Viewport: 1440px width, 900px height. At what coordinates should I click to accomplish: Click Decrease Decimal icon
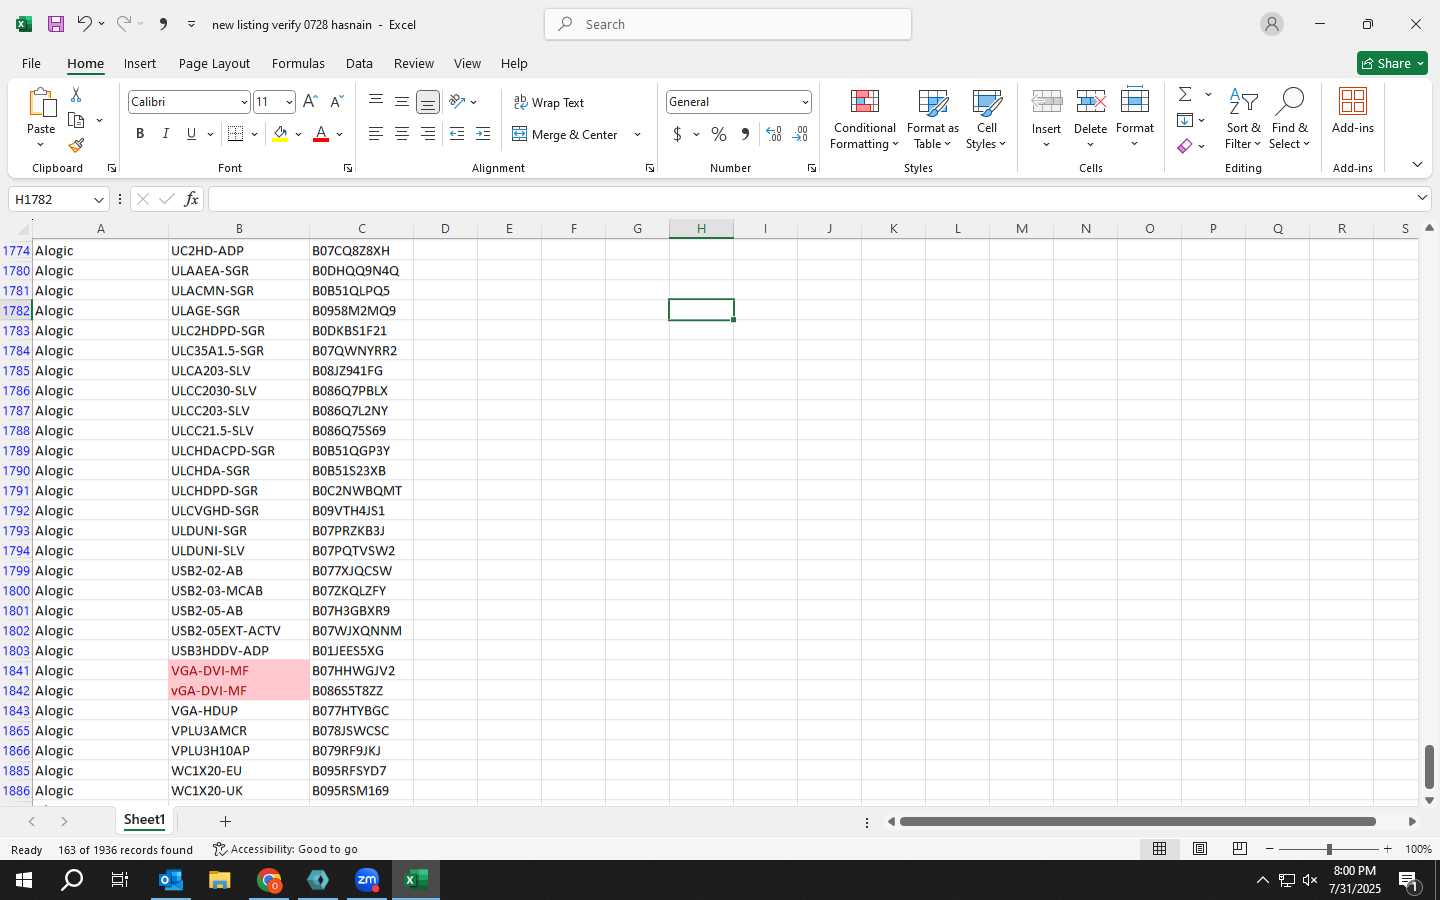(x=800, y=134)
